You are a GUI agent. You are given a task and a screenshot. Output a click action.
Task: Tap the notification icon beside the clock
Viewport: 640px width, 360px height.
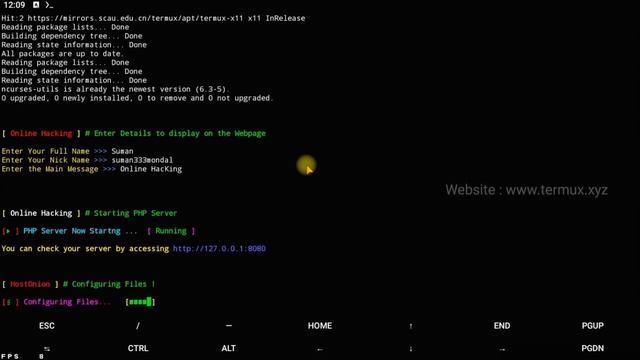click(x=36, y=5)
